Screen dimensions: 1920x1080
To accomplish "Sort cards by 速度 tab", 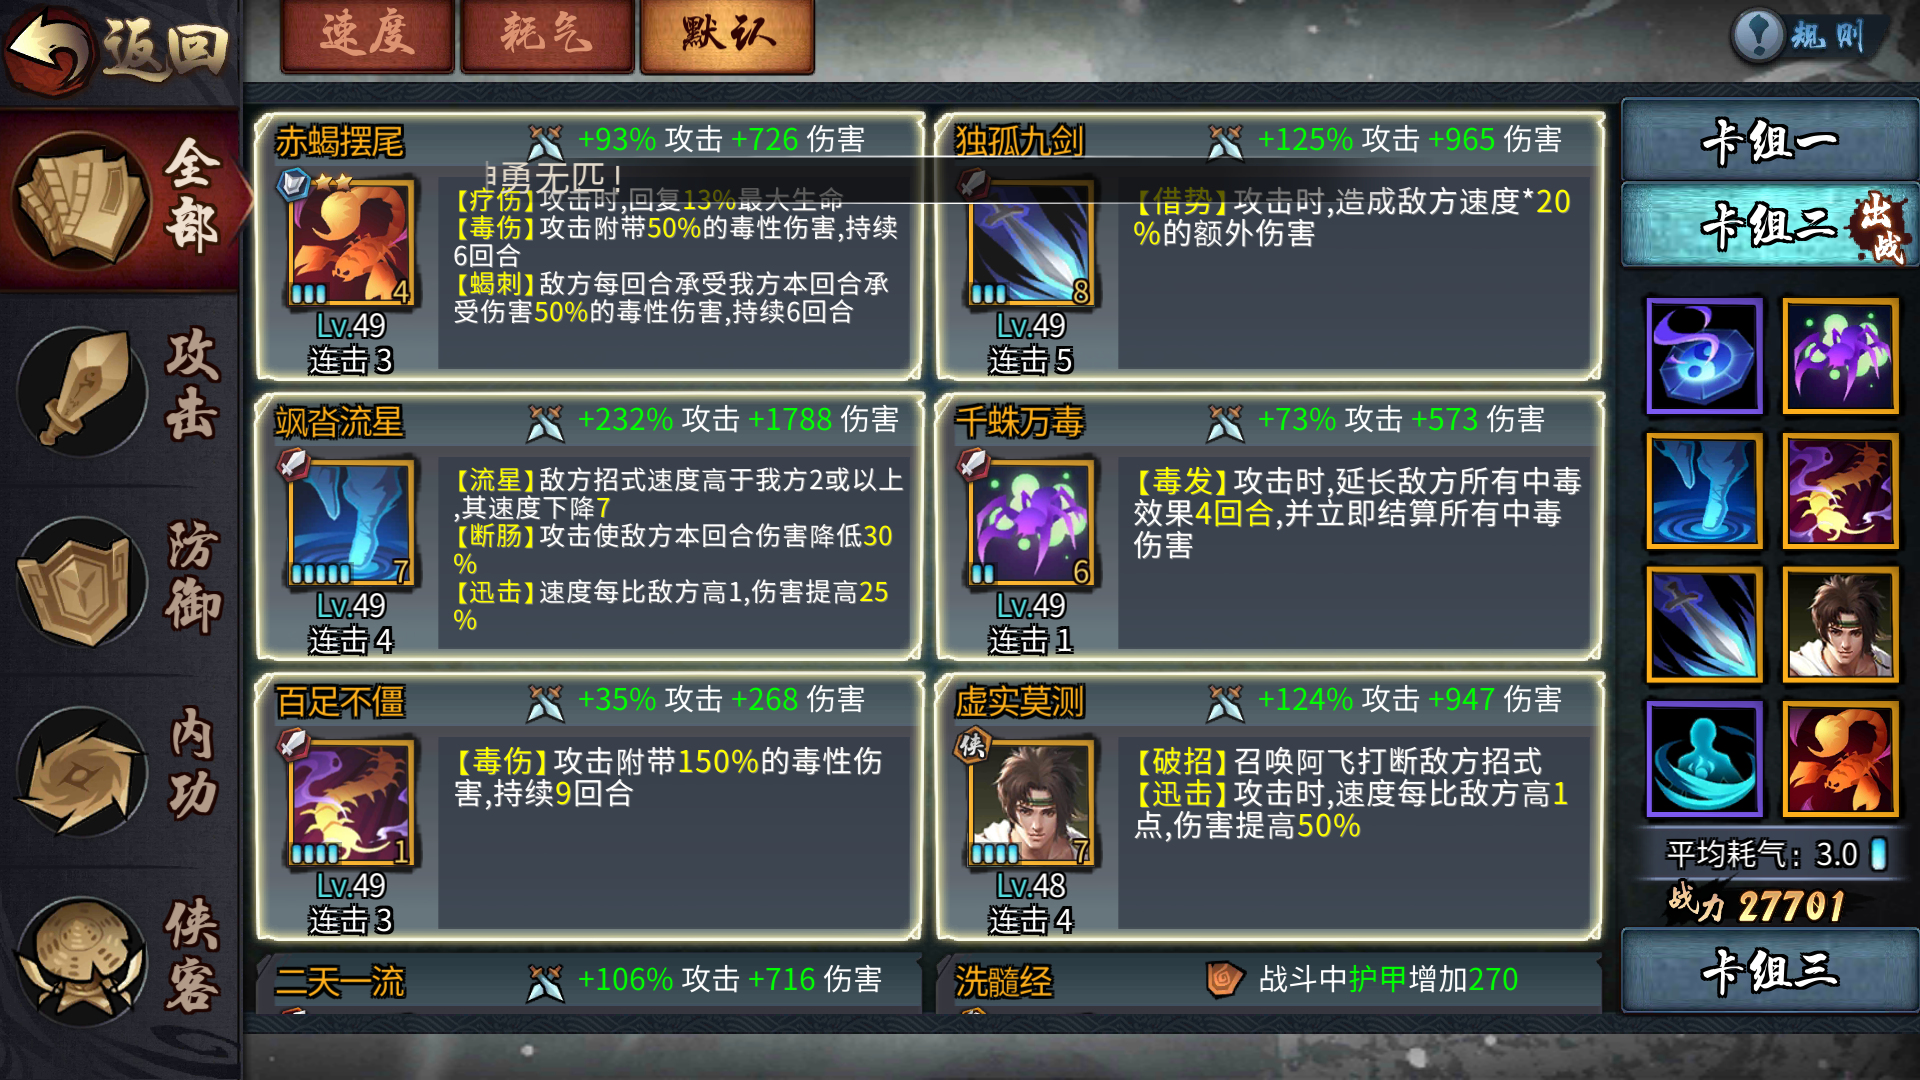I will 367,35.
